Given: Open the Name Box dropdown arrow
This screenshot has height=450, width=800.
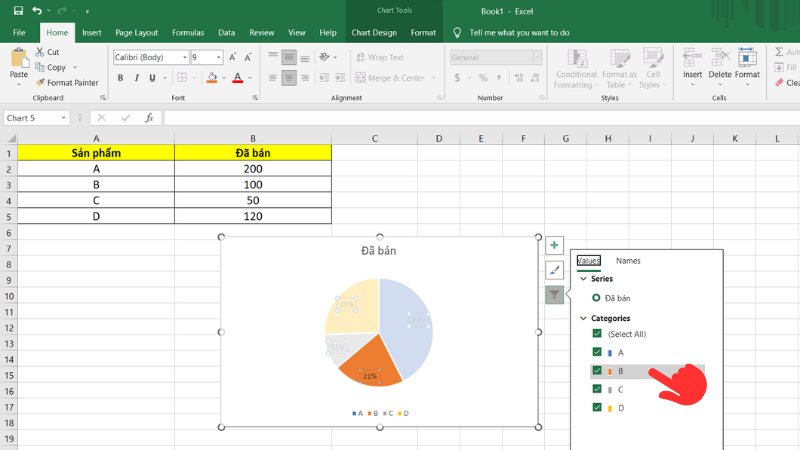Looking at the screenshot, I should [64, 118].
